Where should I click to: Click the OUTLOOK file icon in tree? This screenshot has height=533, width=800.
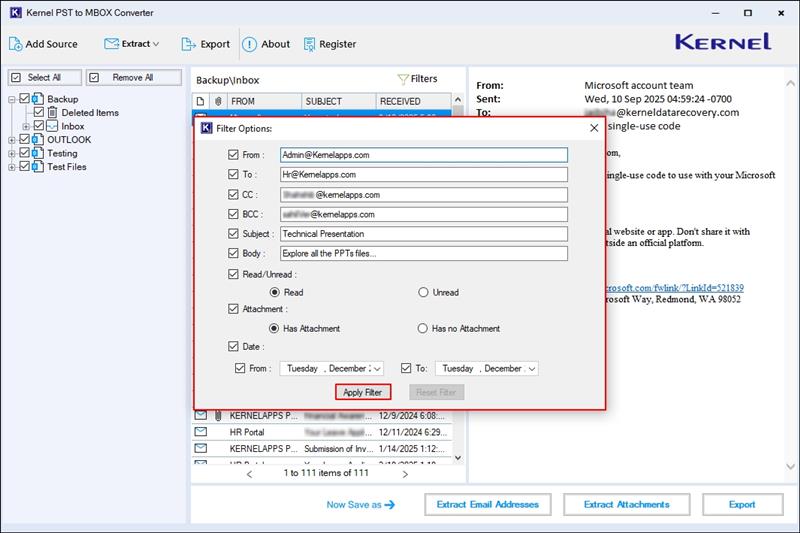tap(38, 140)
